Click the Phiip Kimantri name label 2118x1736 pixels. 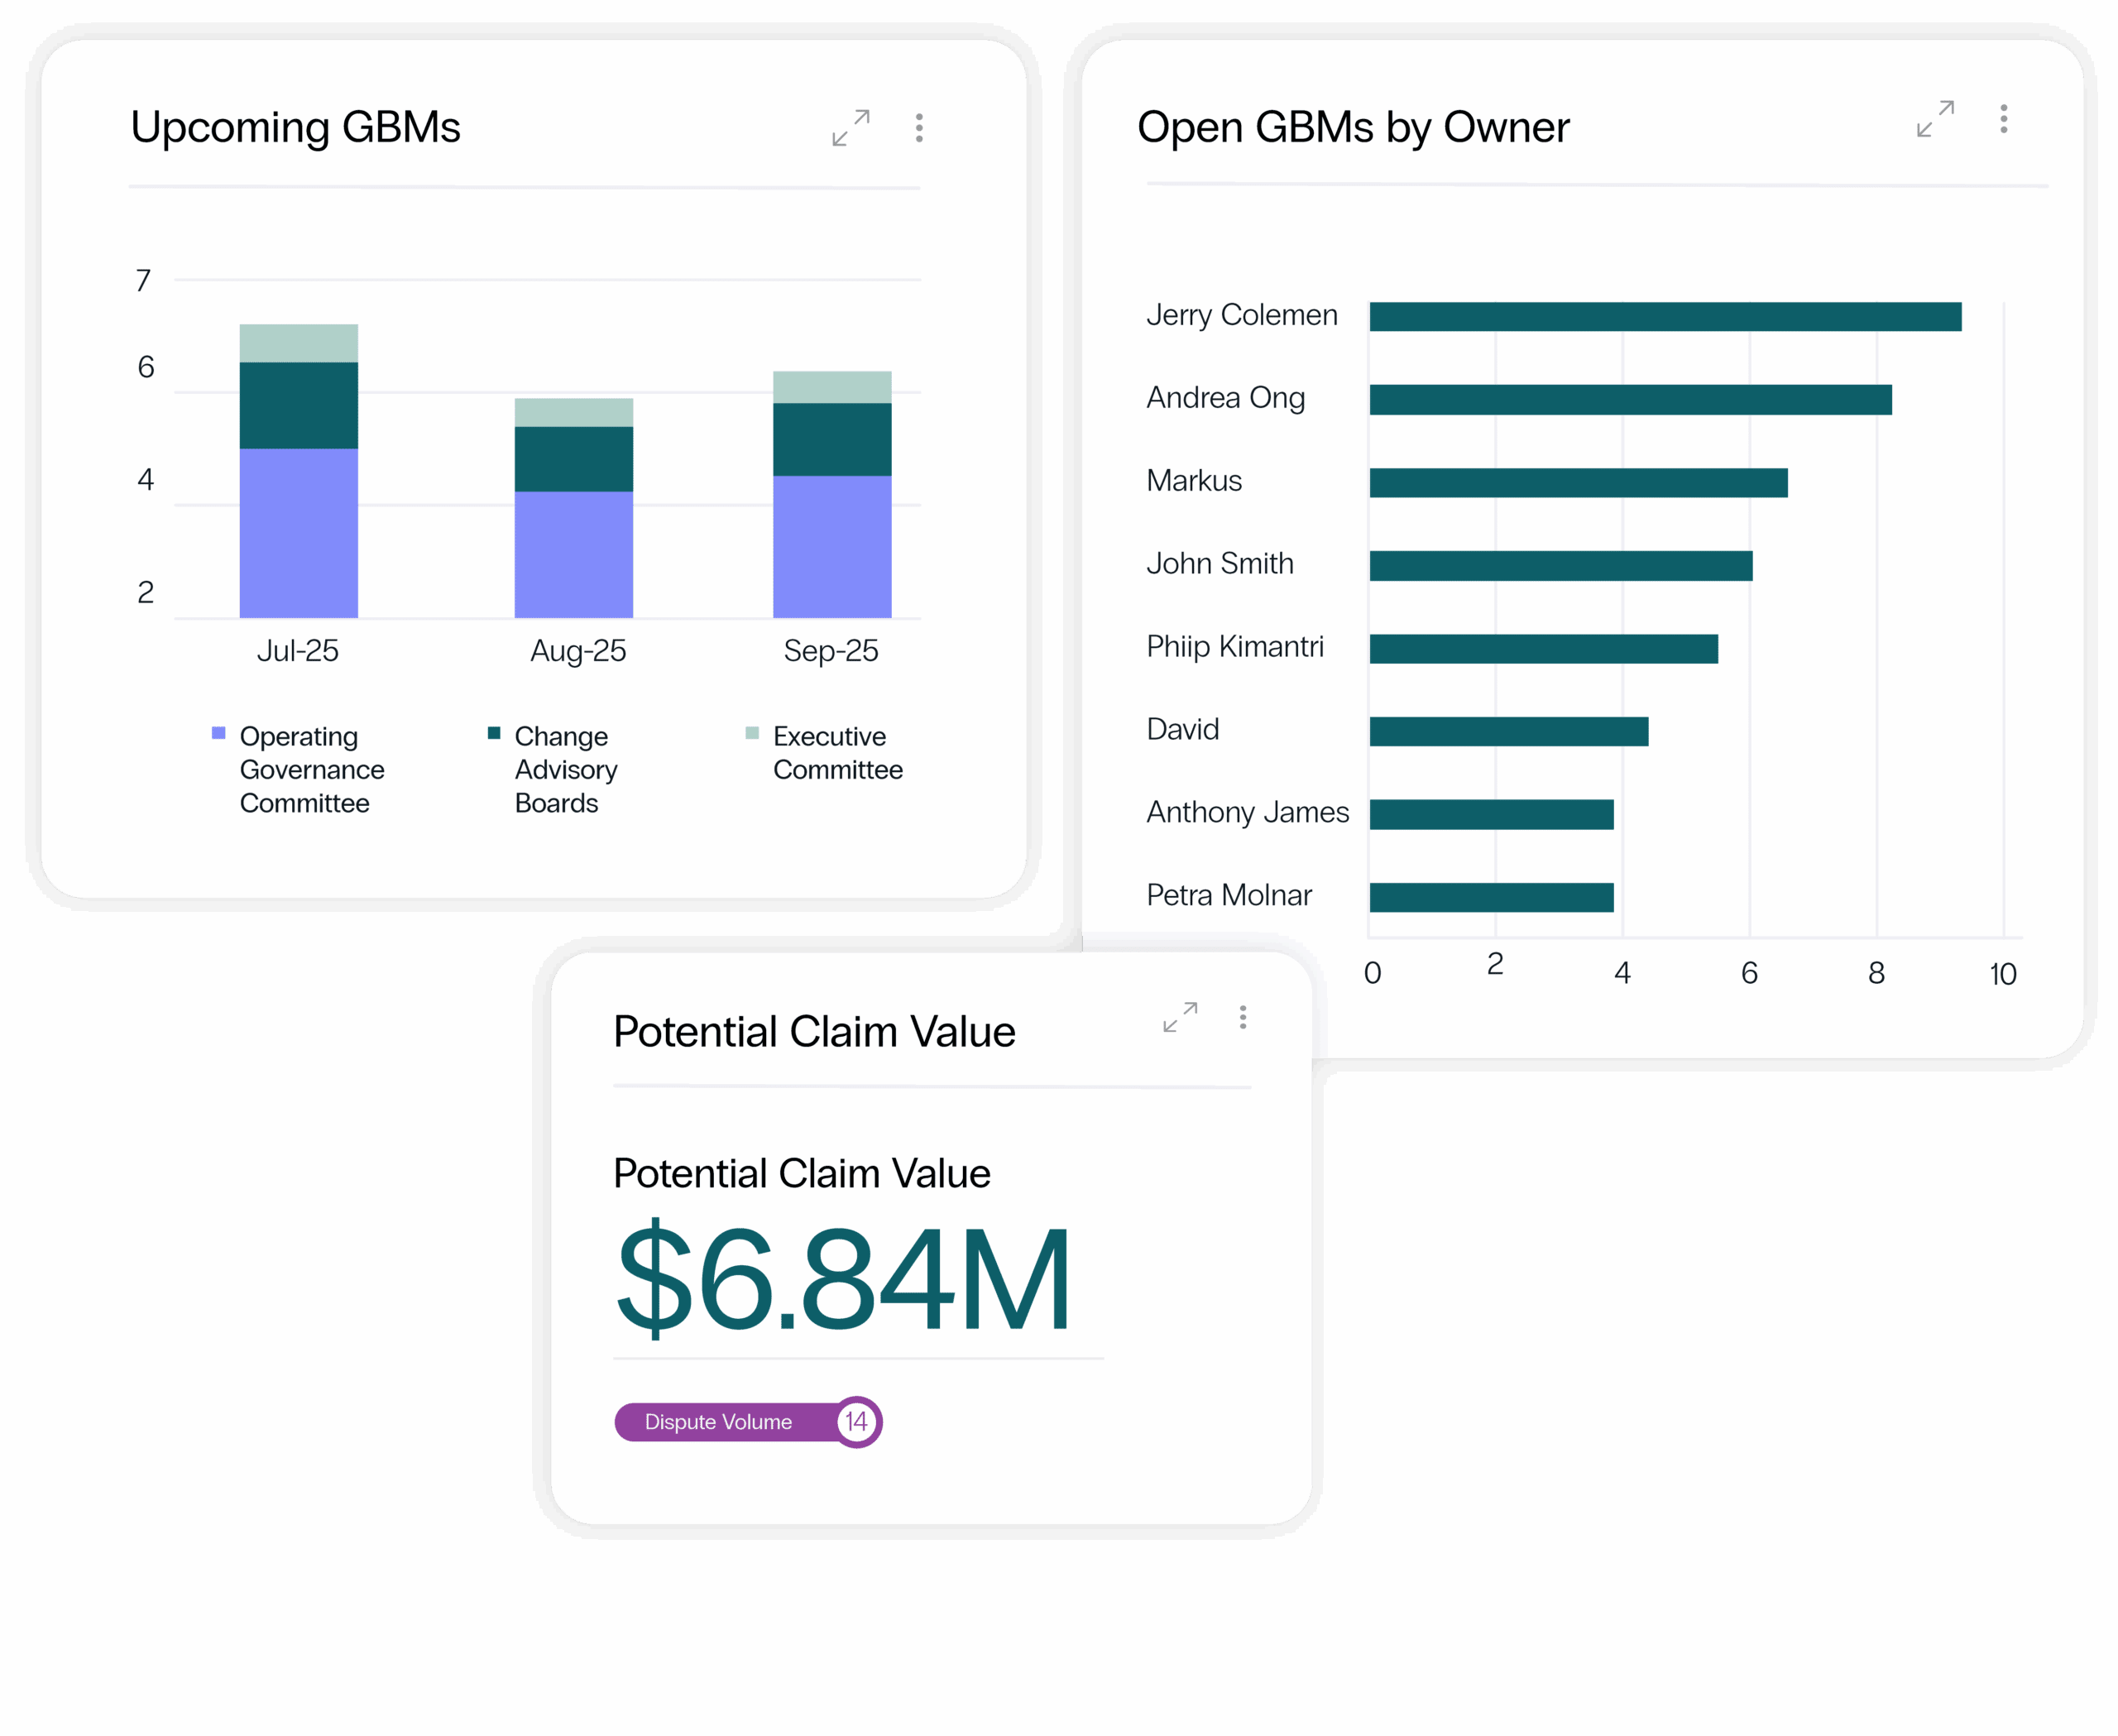click(1235, 647)
